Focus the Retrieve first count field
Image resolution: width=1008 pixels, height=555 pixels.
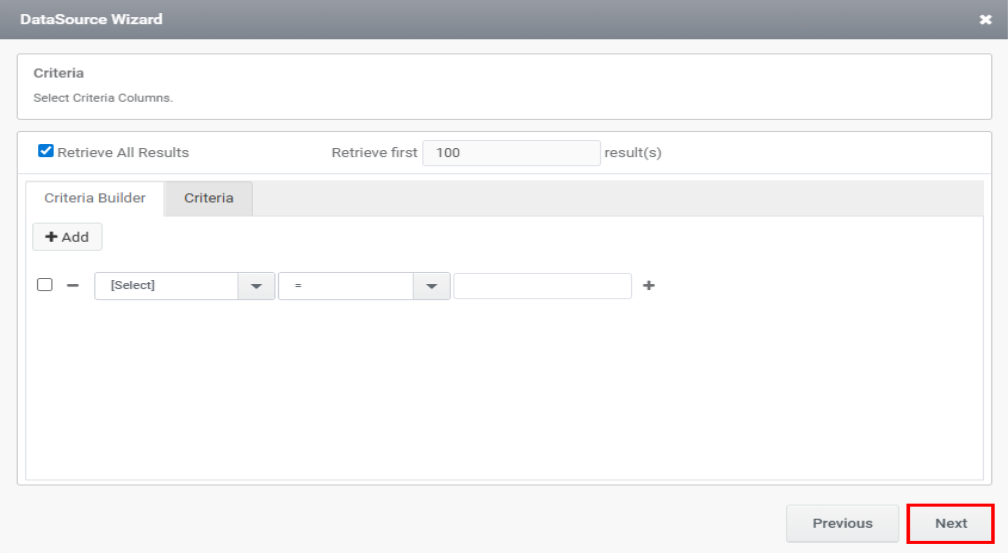[x=511, y=153]
